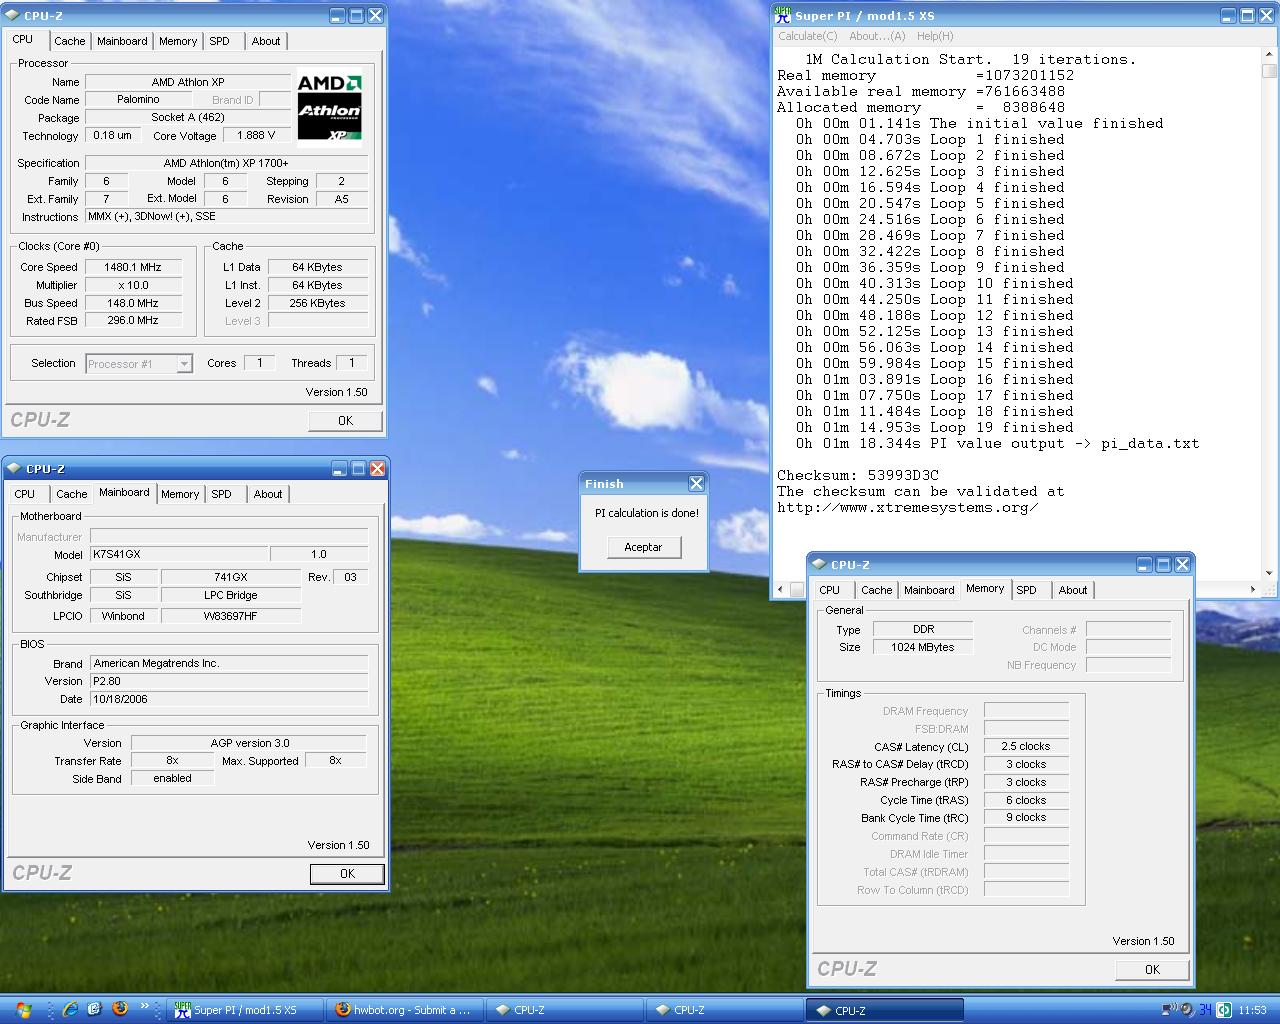Image resolution: width=1280 pixels, height=1024 pixels.
Task: Switch to hwbot.org Firefox taskbar button
Action: pyautogui.click(x=405, y=1010)
